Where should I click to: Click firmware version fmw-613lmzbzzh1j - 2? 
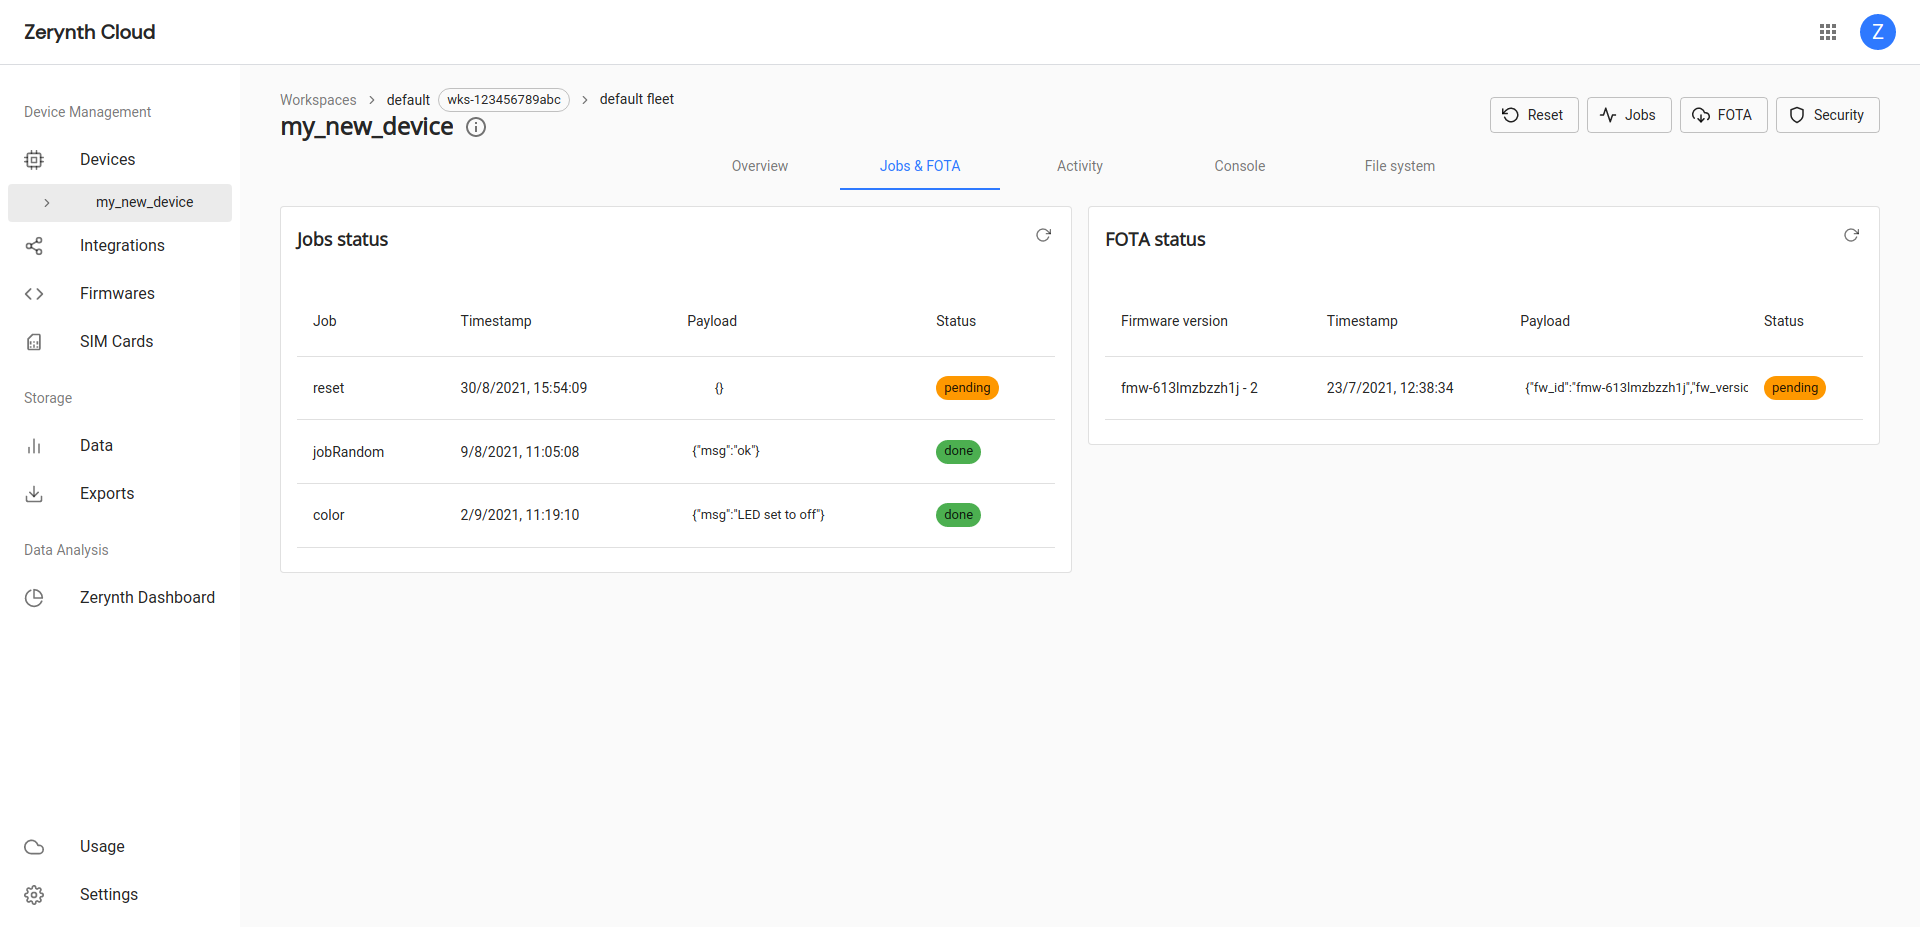pyautogui.click(x=1189, y=388)
